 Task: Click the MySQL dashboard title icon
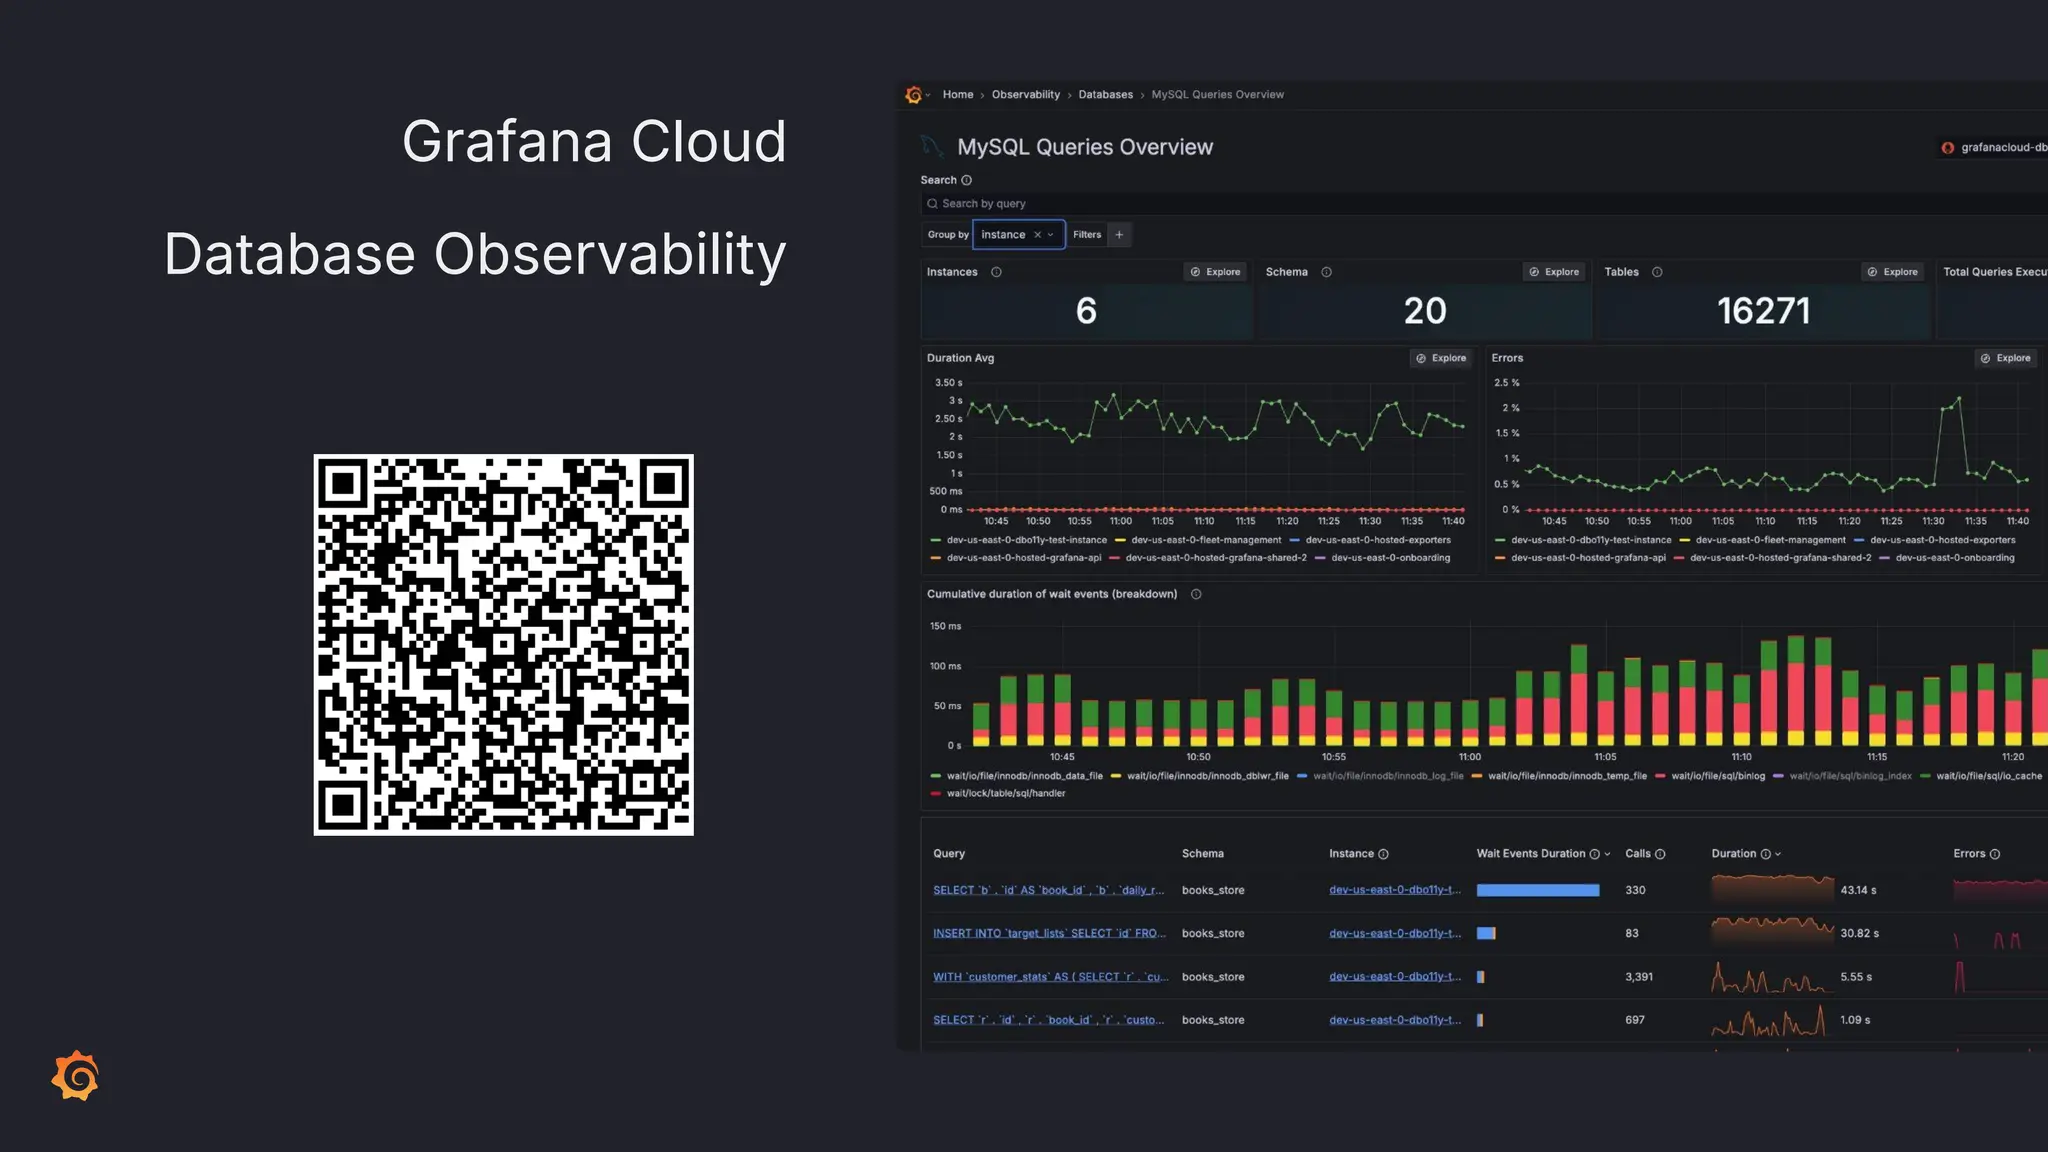coord(932,147)
